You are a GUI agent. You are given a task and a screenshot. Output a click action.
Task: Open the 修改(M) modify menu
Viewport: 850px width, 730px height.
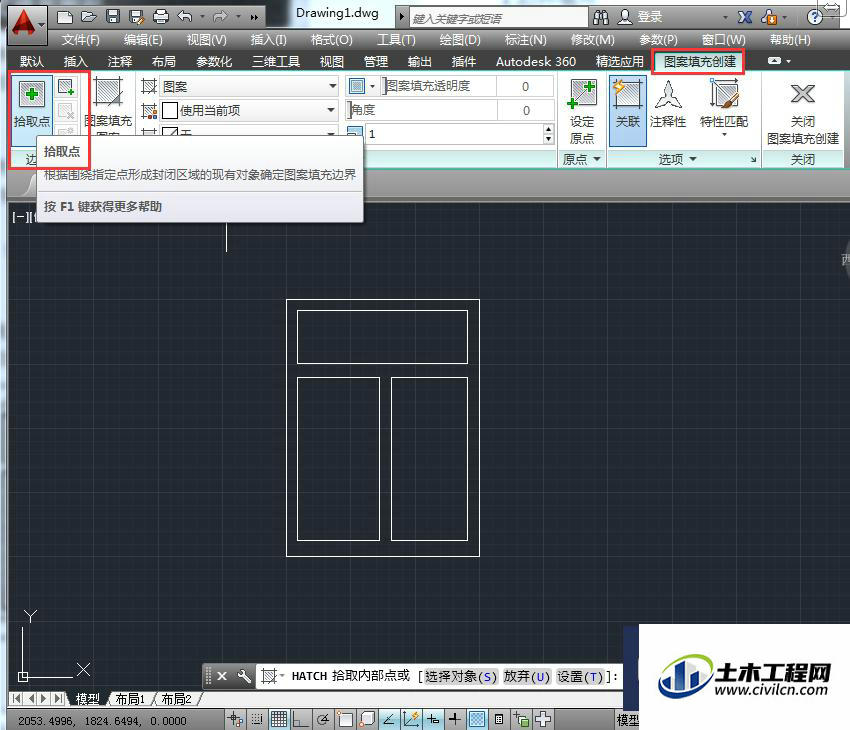point(593,40)
